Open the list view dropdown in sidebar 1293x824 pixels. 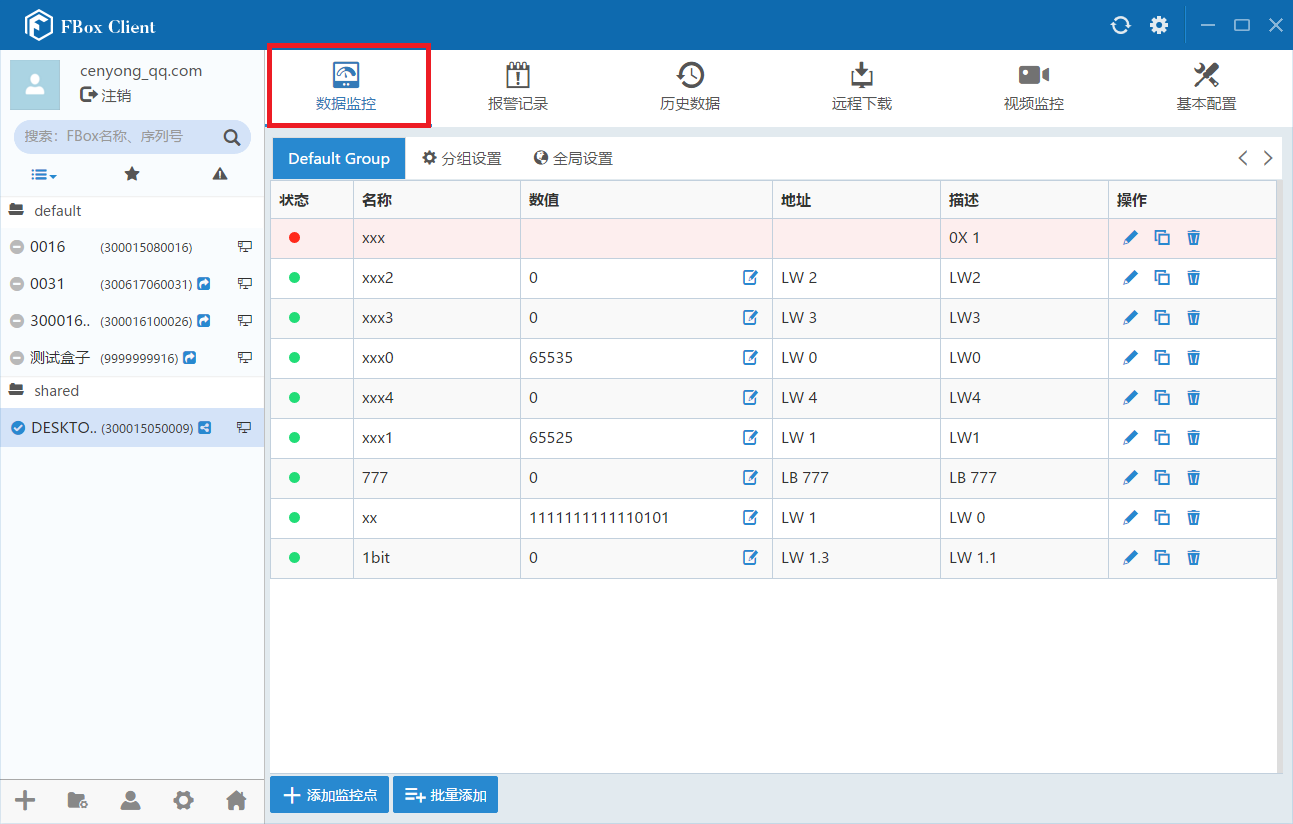(43, 175)
